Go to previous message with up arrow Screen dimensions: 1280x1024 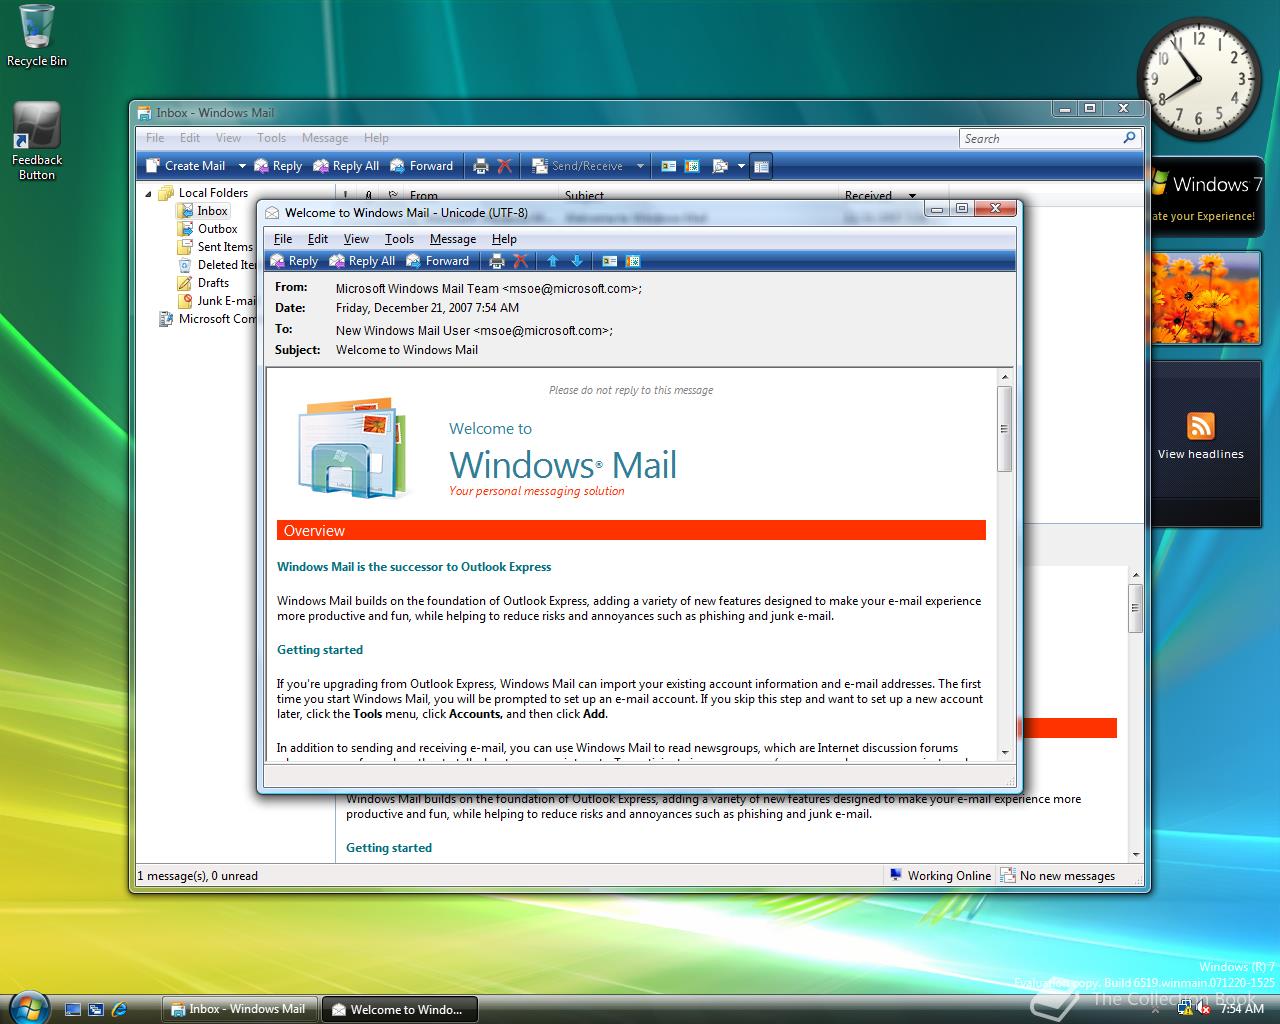pyautogui.click(x=553, y=261)
